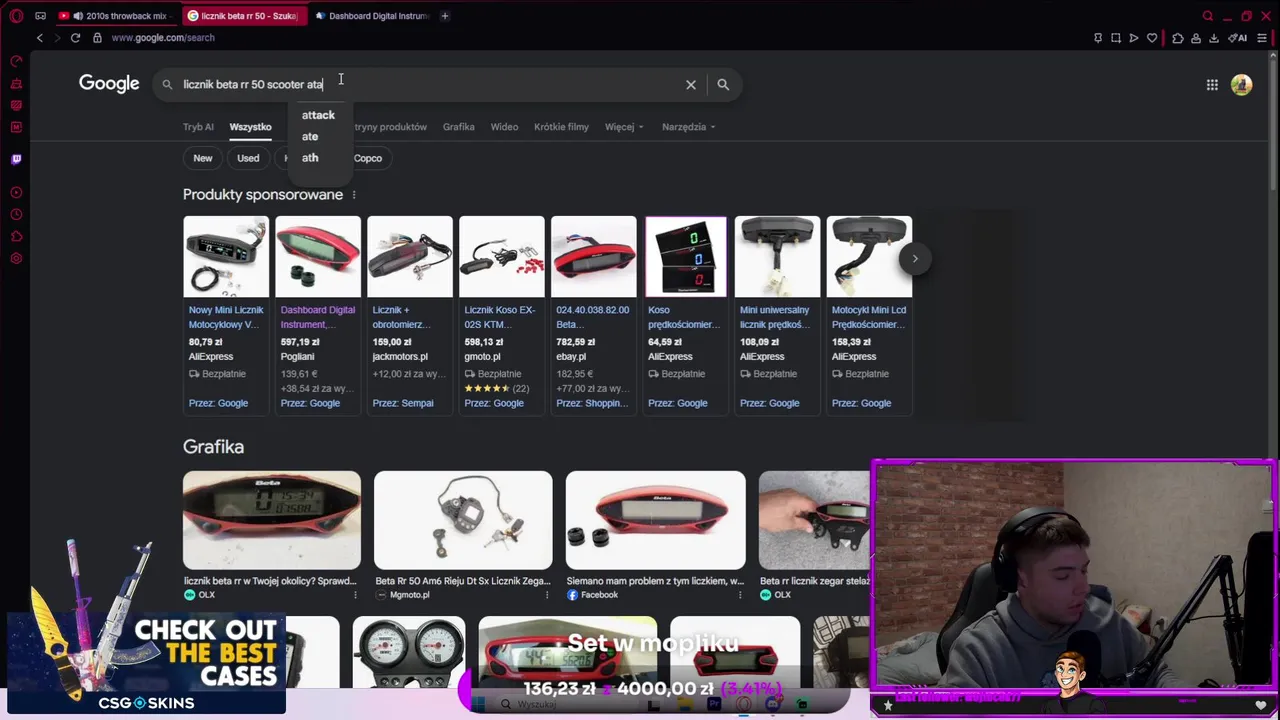Switch to the Krótkie filmy results tab
Image resolution: width=1280 pixels, height=720 pixels.
(x=561, y=127)
